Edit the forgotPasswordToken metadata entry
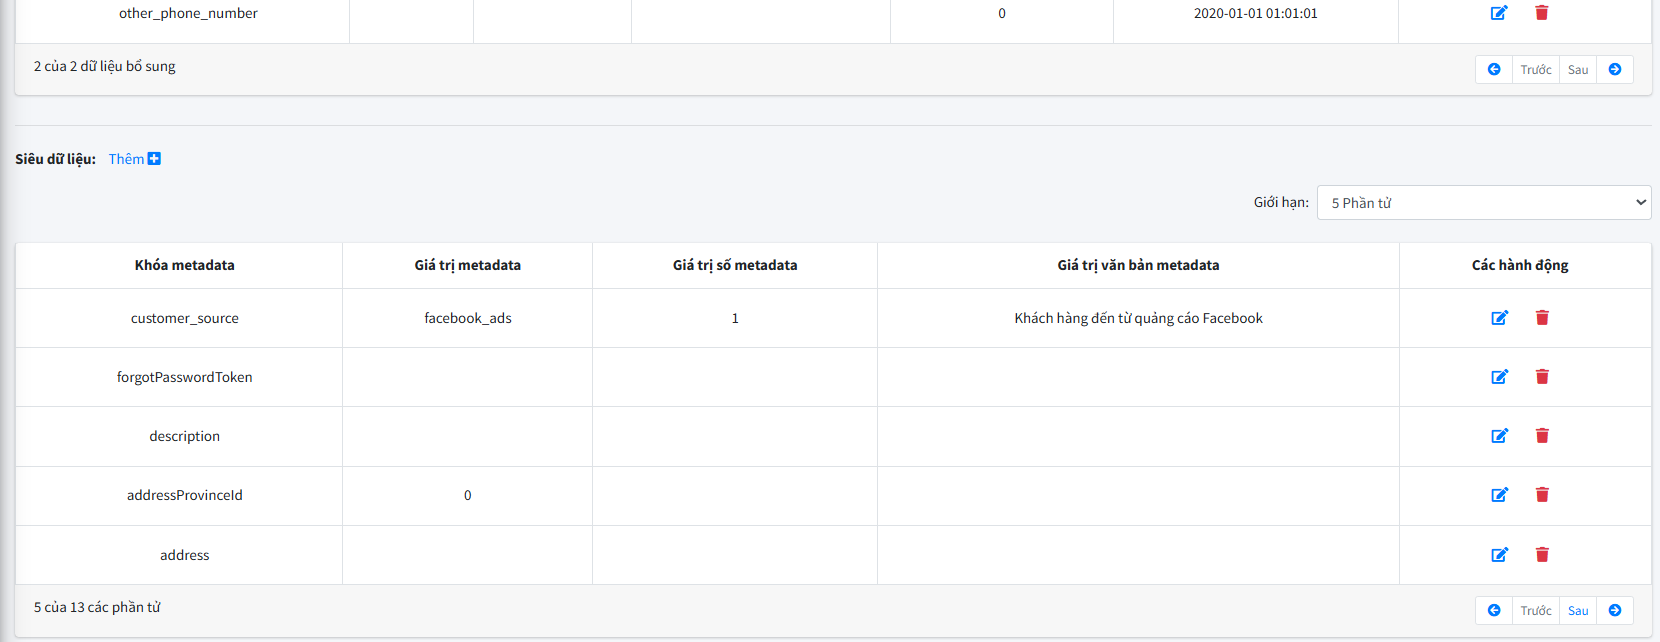The image size is (1660, 642). 1499,377
